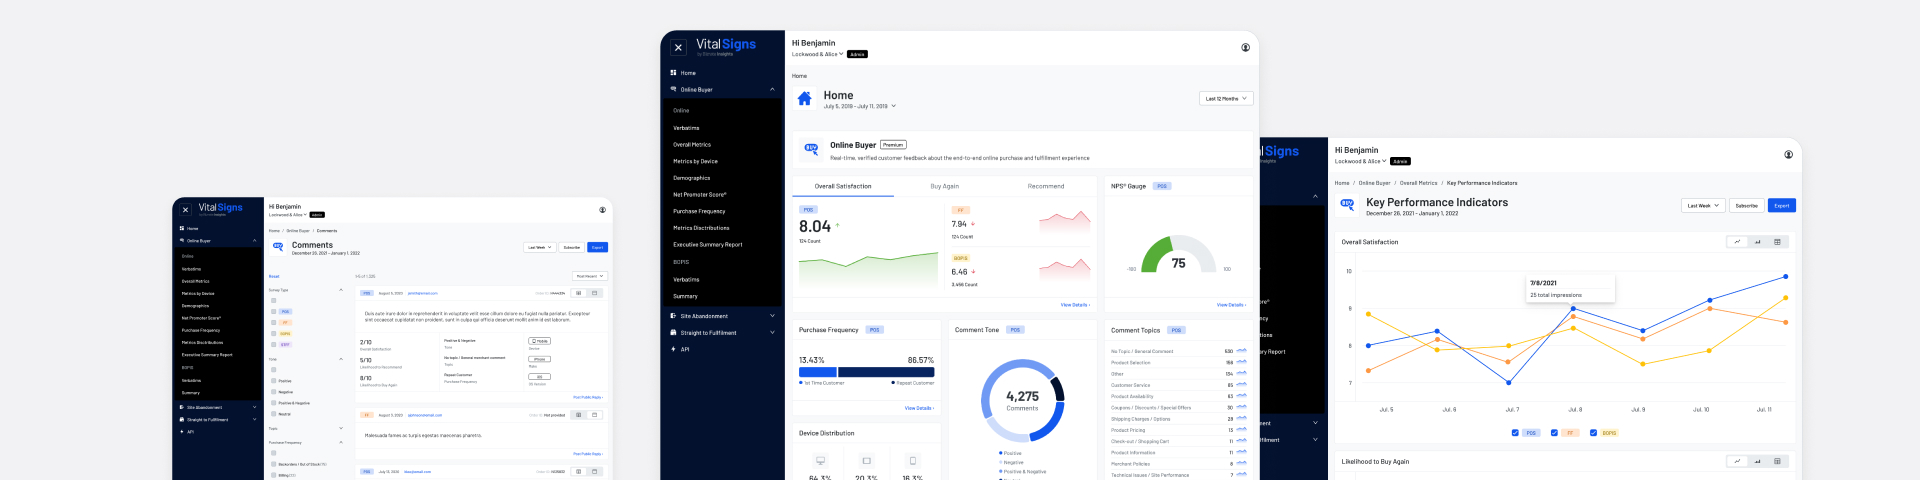Click the blue house icon beside Home title

805,98
